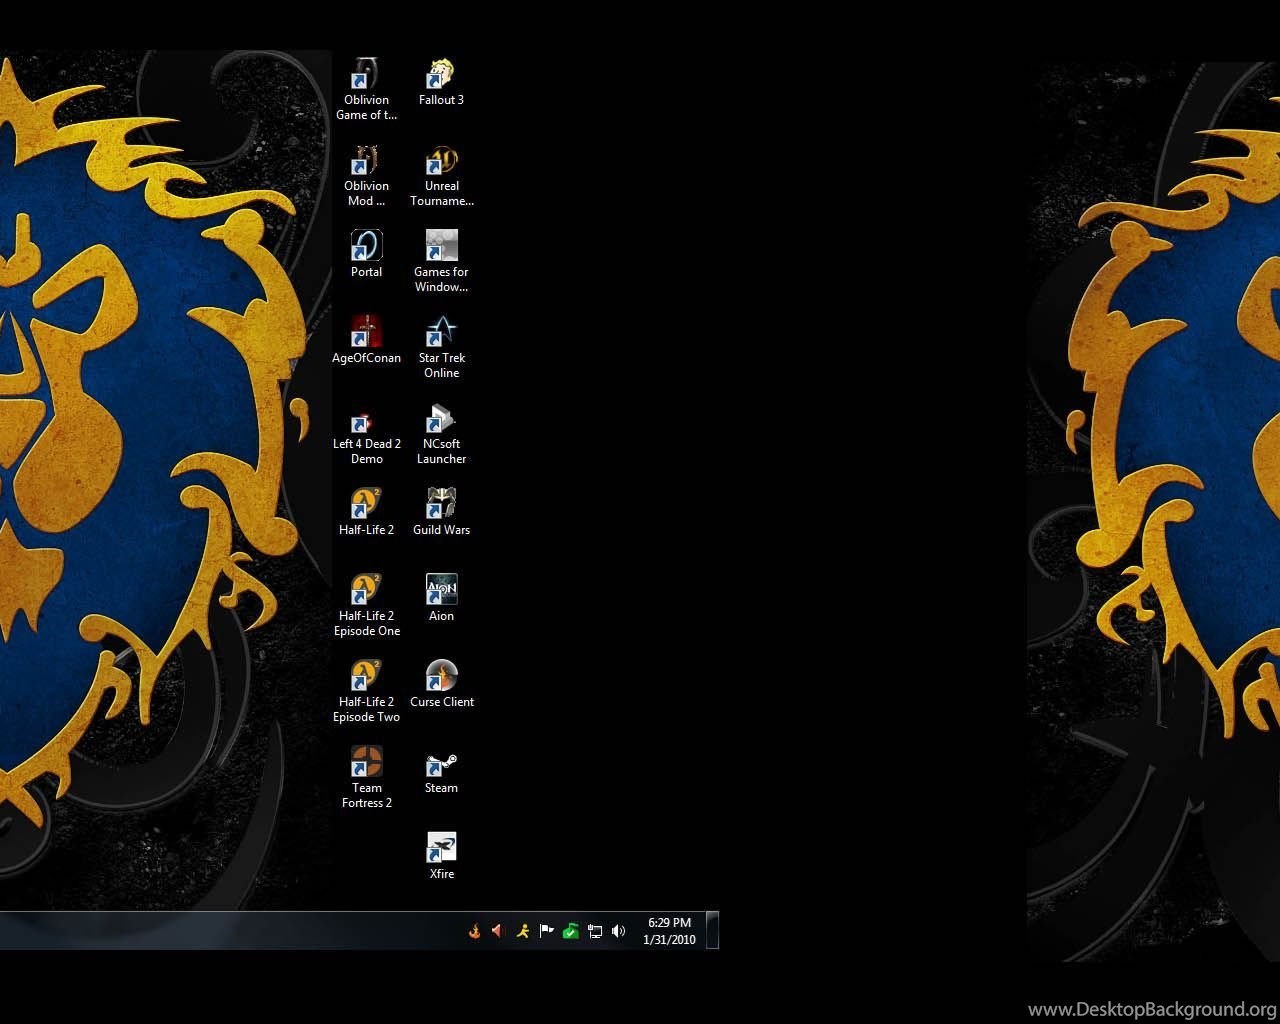Image resolution: width=1280 pixels, height=1024 pixels.
Task: Select the Star Trek Online shortcut
Action: (x=441, y=348)
